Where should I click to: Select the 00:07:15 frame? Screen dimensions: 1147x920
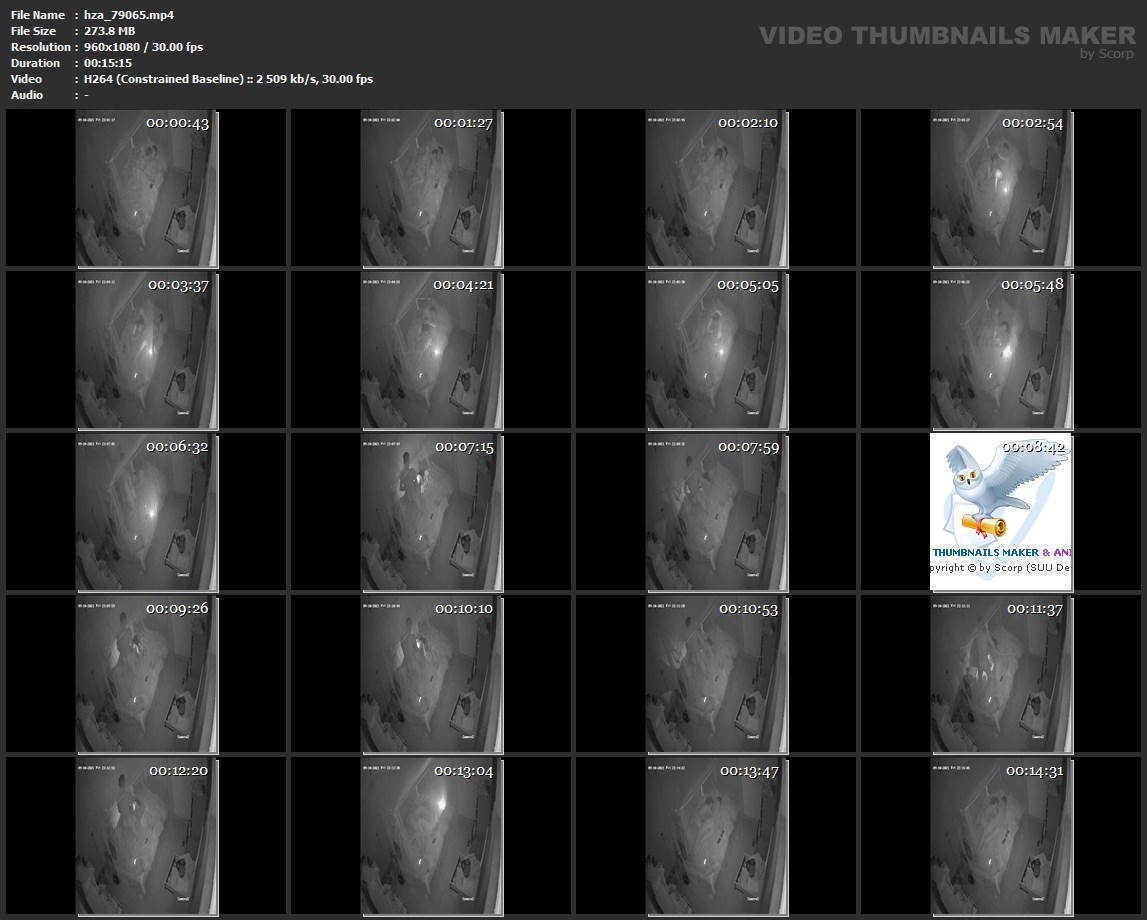431,512
